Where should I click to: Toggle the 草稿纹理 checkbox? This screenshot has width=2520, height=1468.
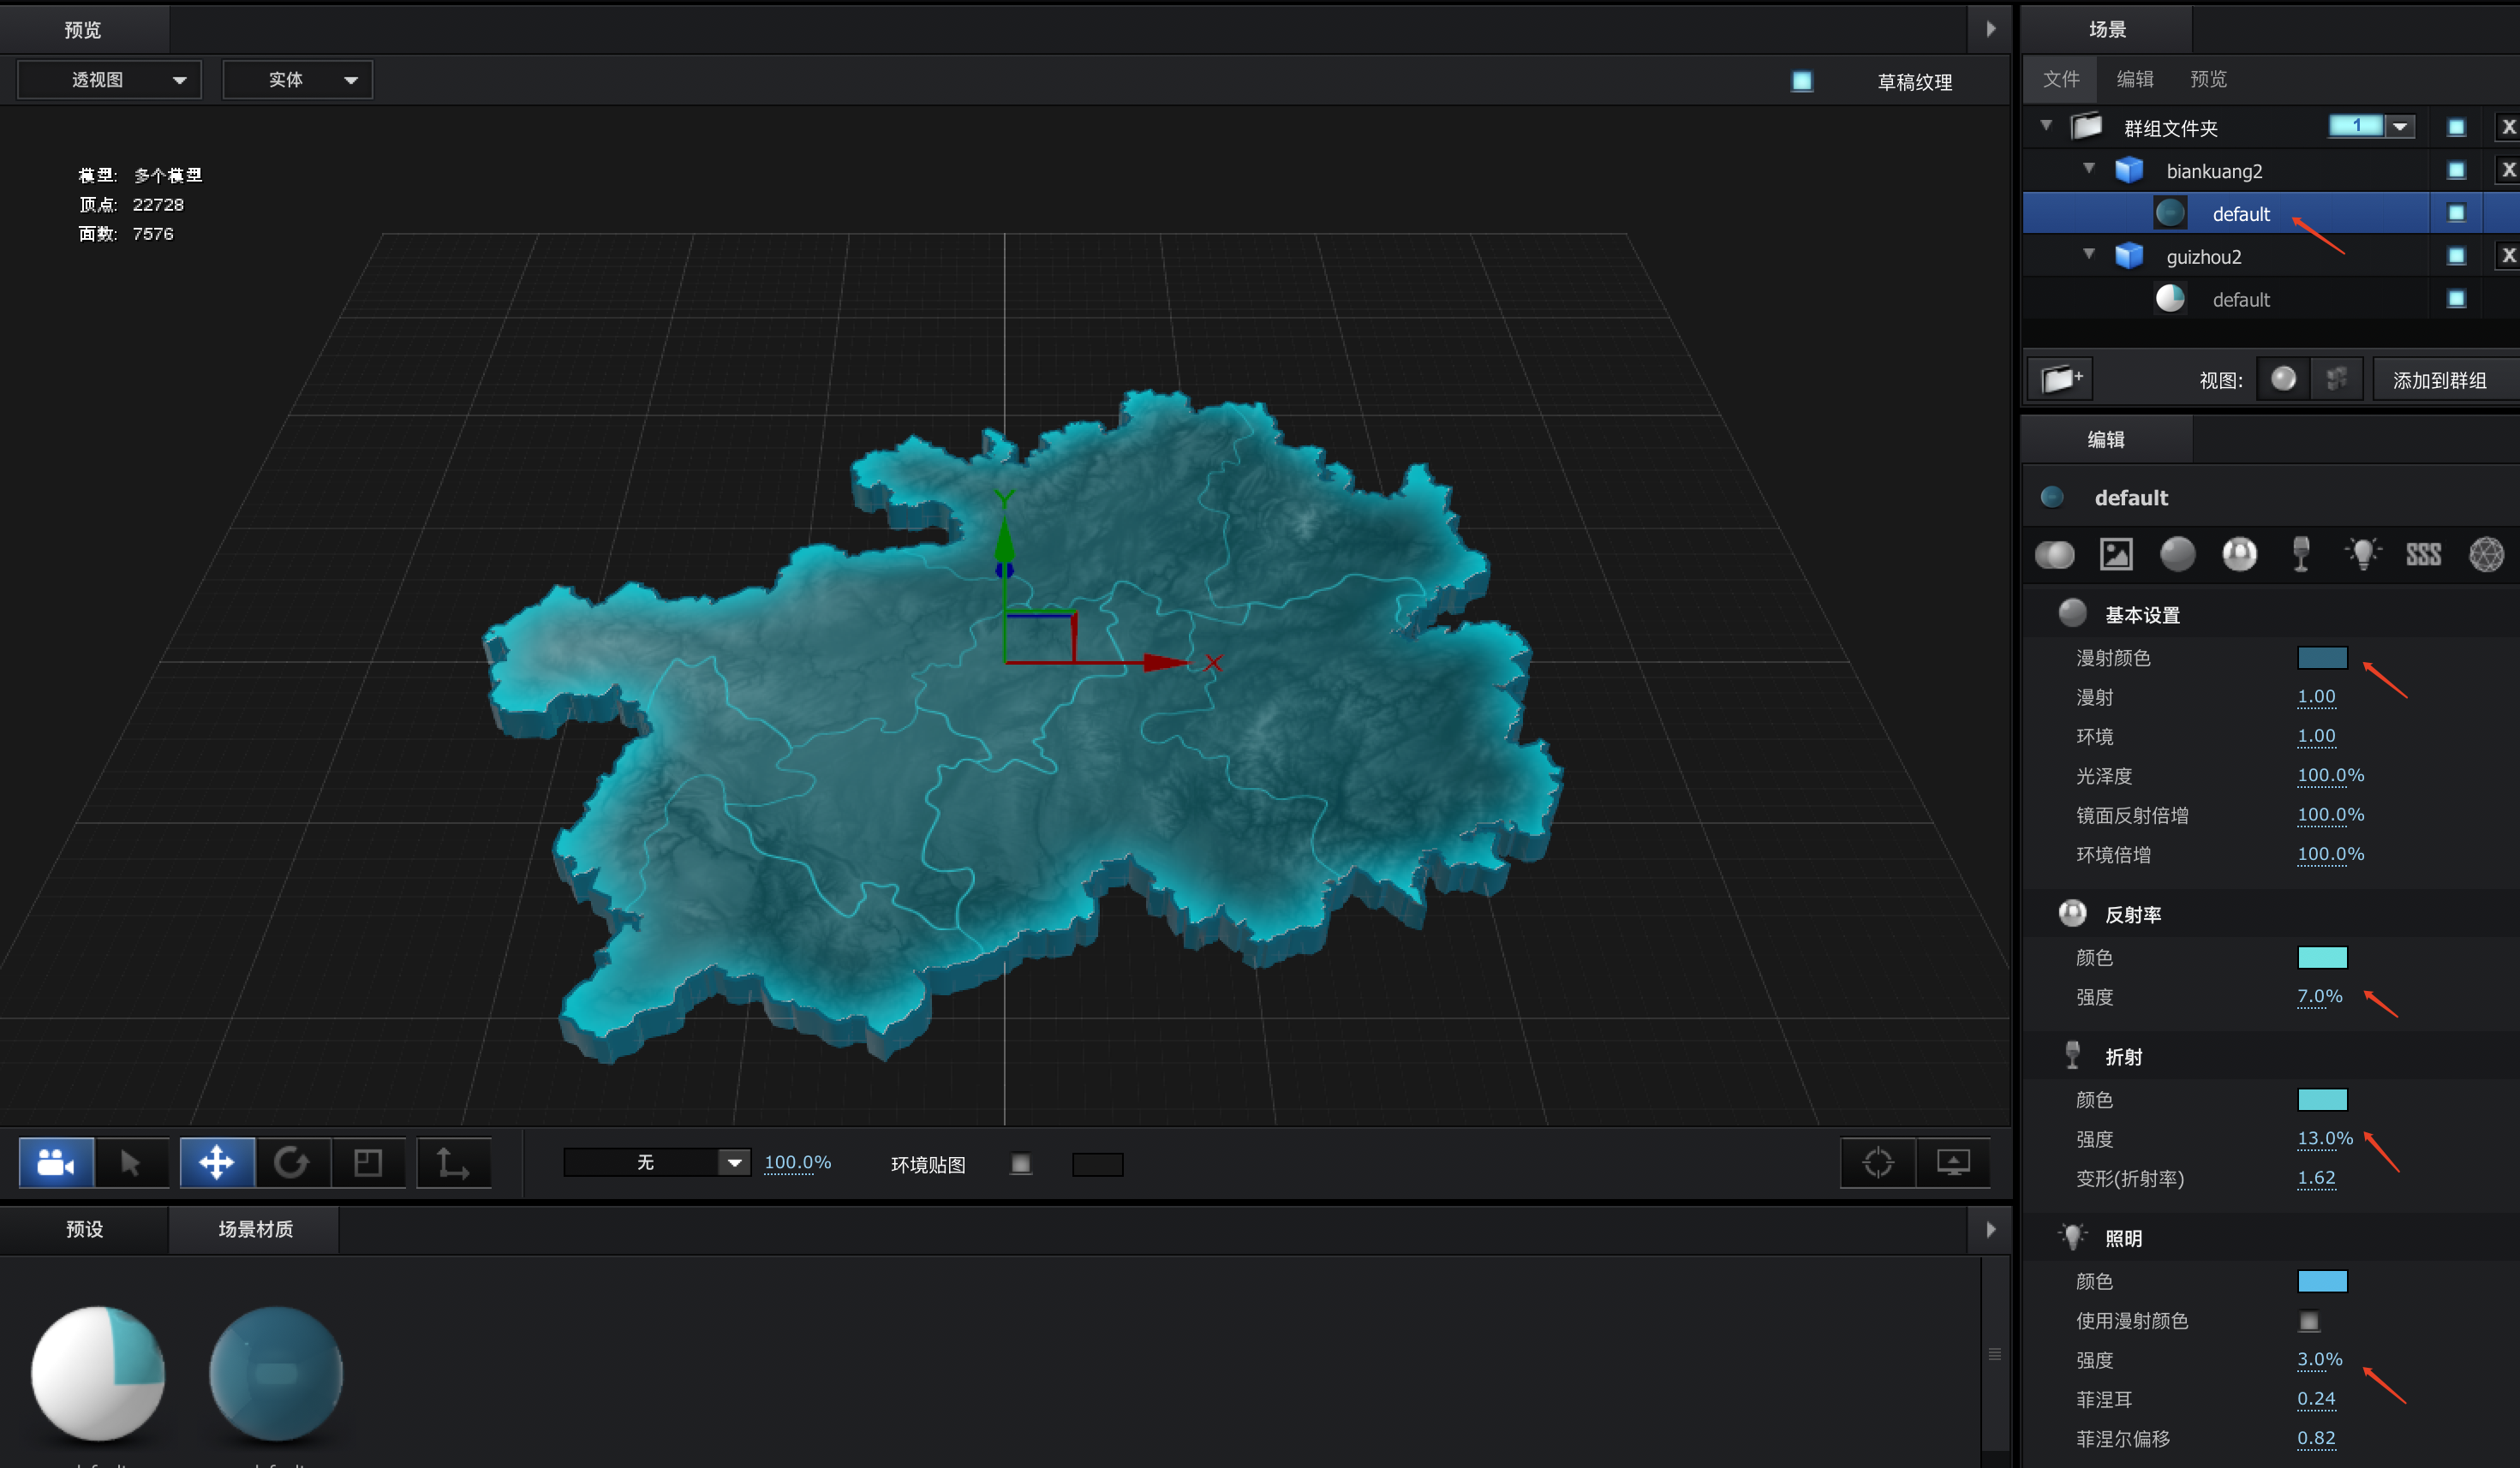click(1802, 82)
